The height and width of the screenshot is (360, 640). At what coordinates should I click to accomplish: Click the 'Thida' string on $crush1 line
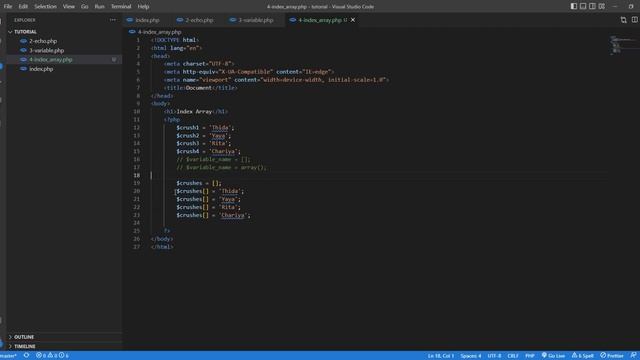click(x=220, y=128)
